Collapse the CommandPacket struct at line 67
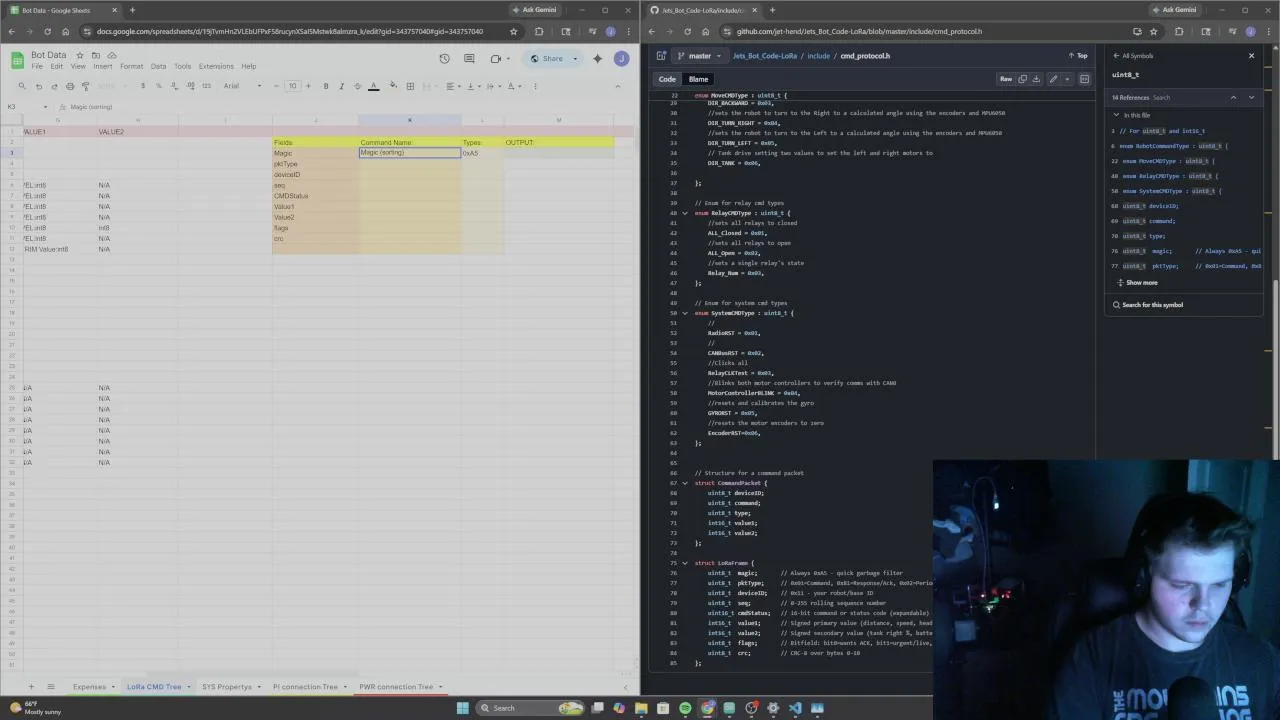This screenshot has height=720, width=1280. [685, 483]
